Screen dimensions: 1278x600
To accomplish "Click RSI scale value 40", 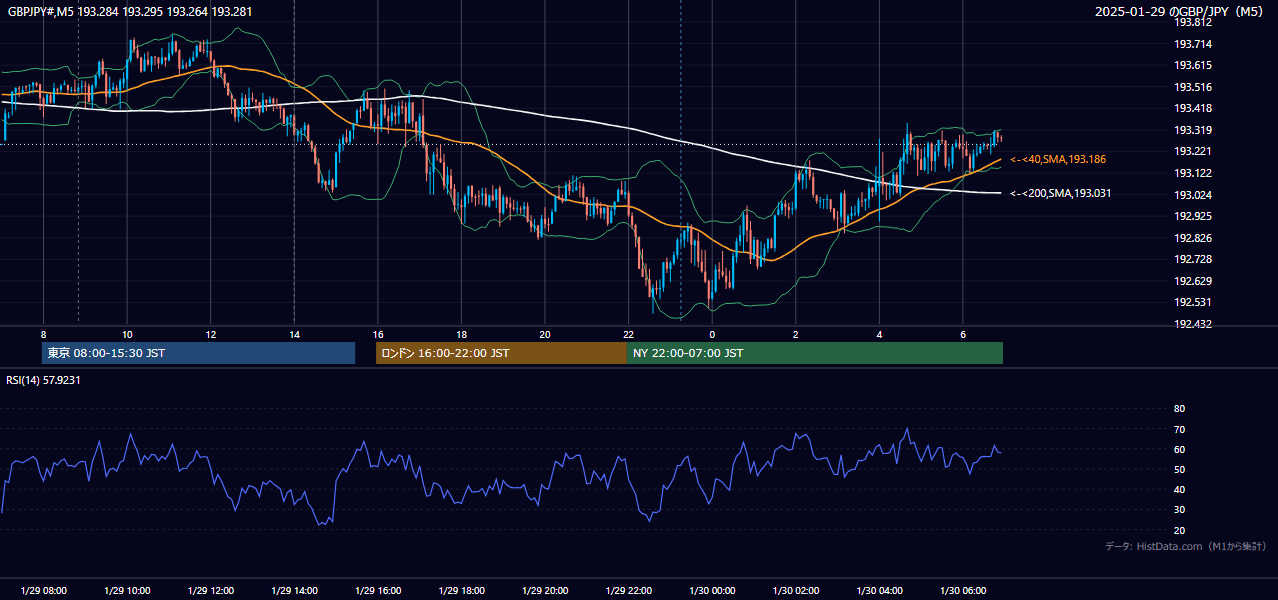I will 1179,489.
